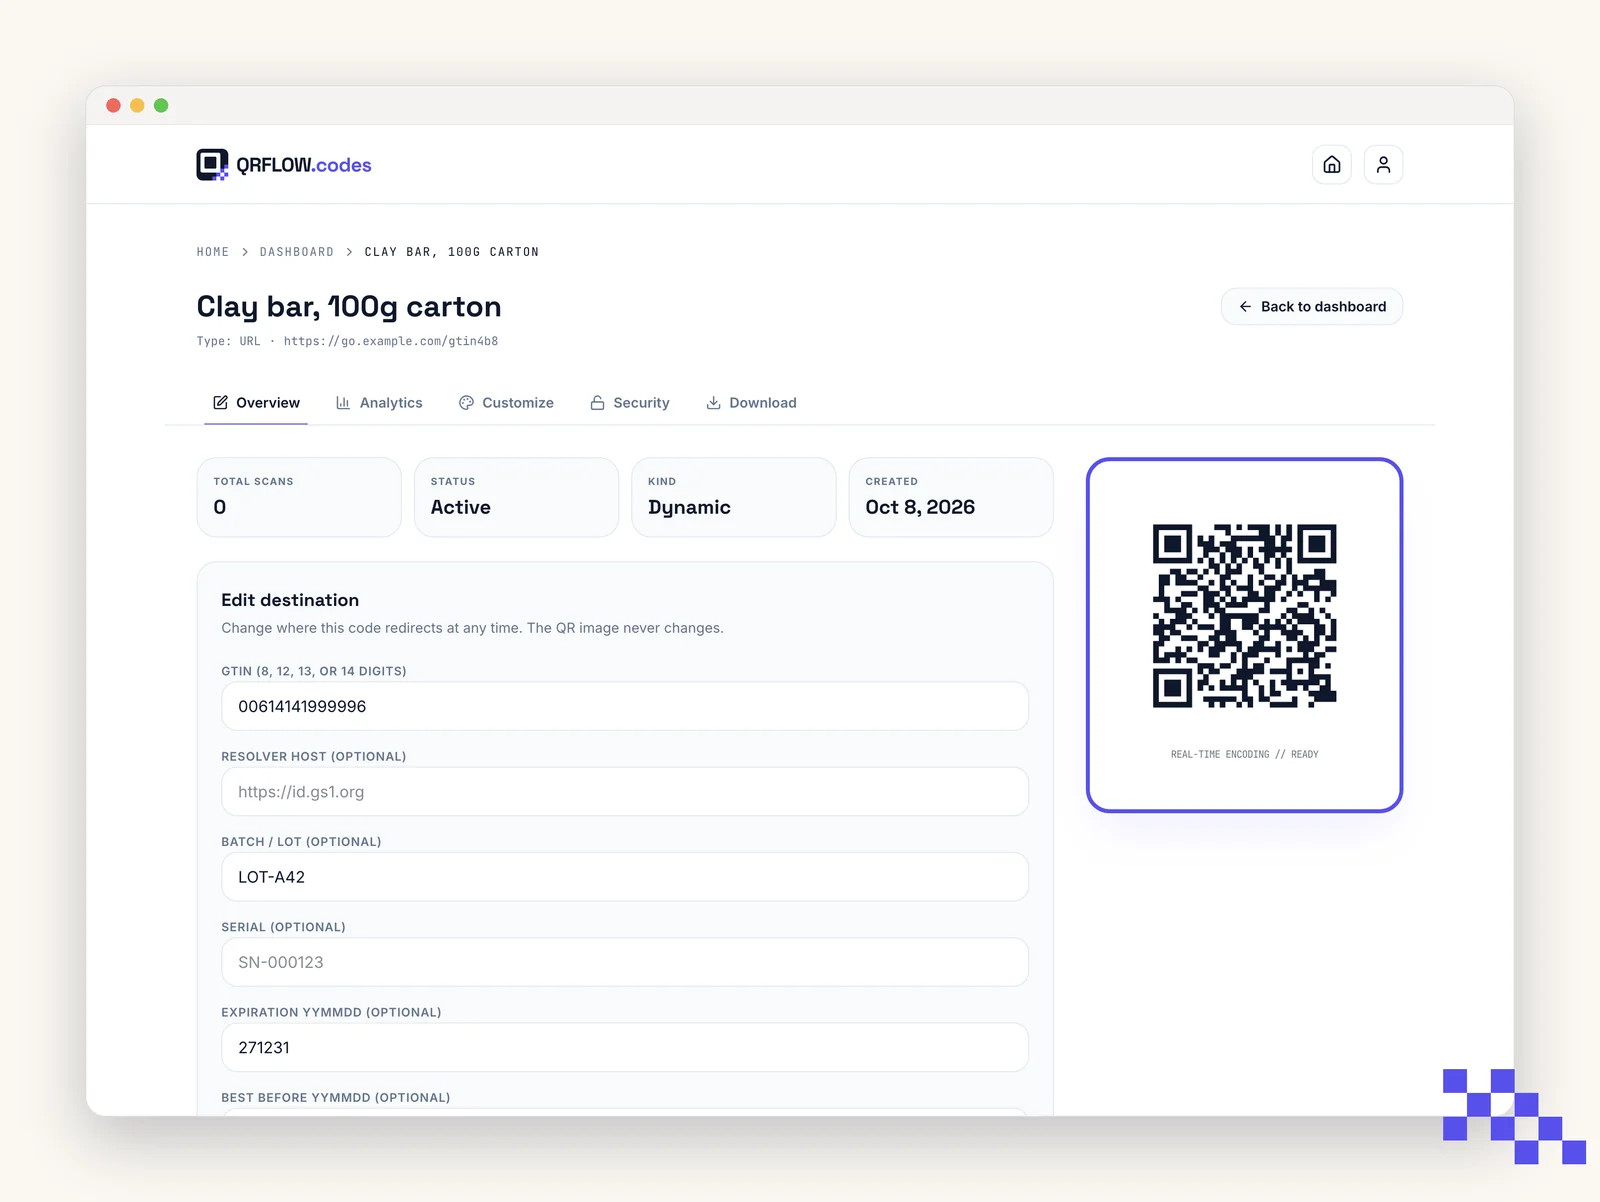Click the Batch / Lot field with LOT-A42
Screen dimensions: 1600x1202
[x=625, y=877]
